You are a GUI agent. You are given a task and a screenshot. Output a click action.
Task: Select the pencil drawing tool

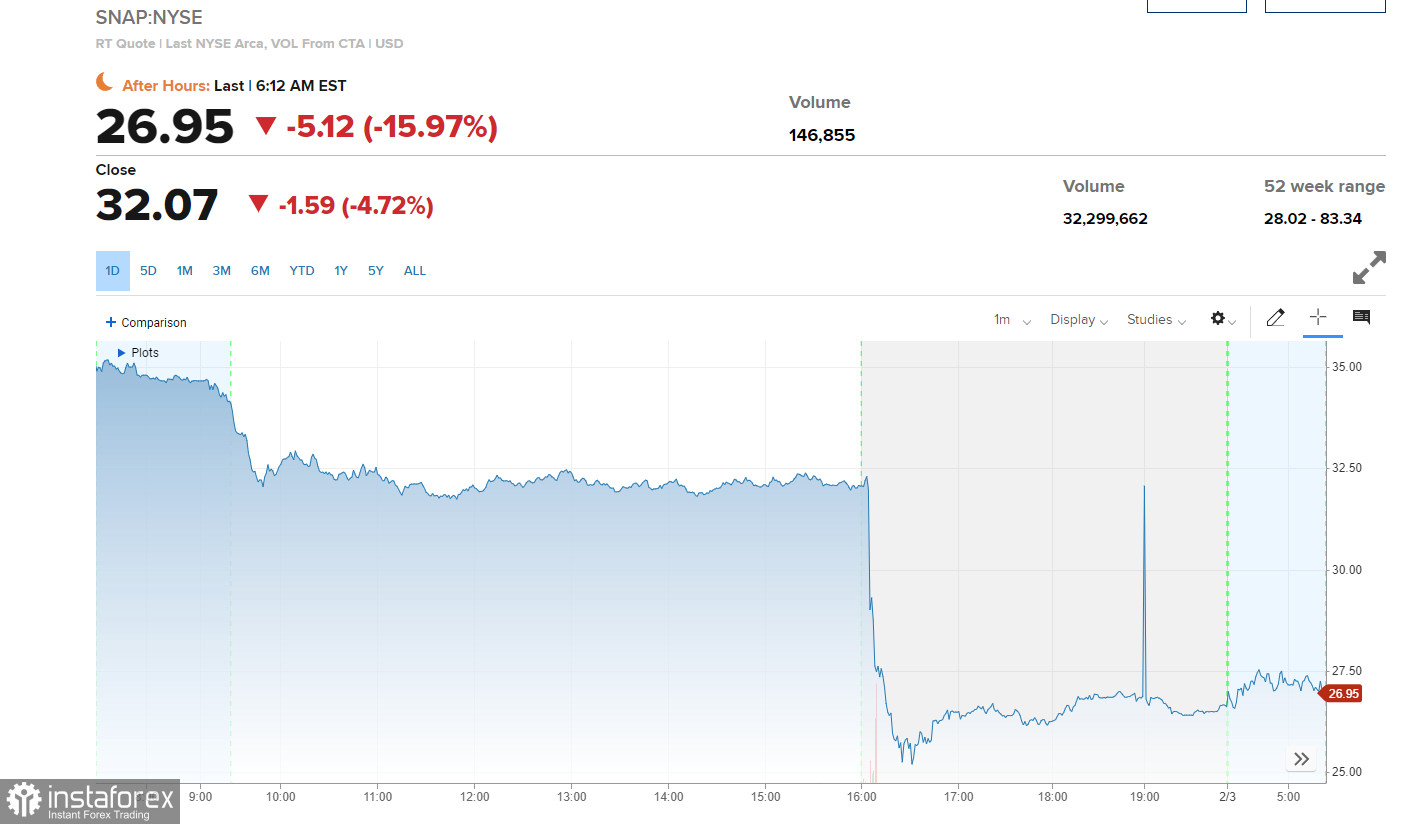(1275, 318)
